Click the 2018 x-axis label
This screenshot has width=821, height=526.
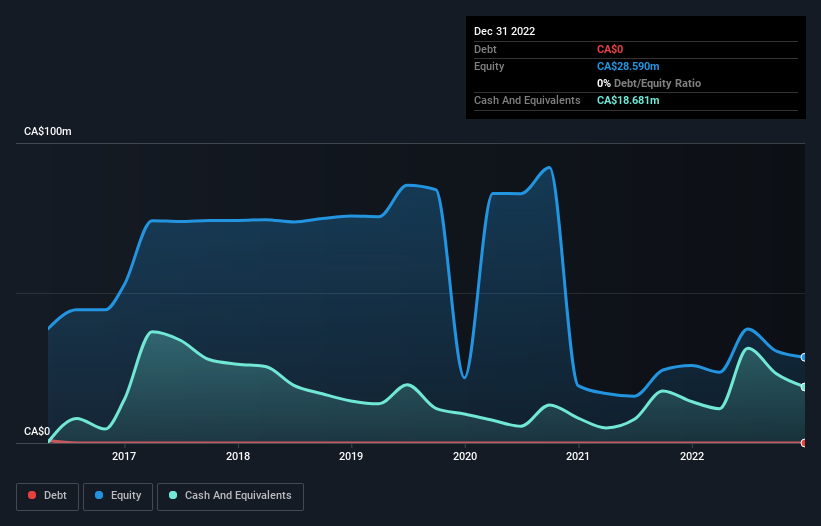(x=238, y=456)
